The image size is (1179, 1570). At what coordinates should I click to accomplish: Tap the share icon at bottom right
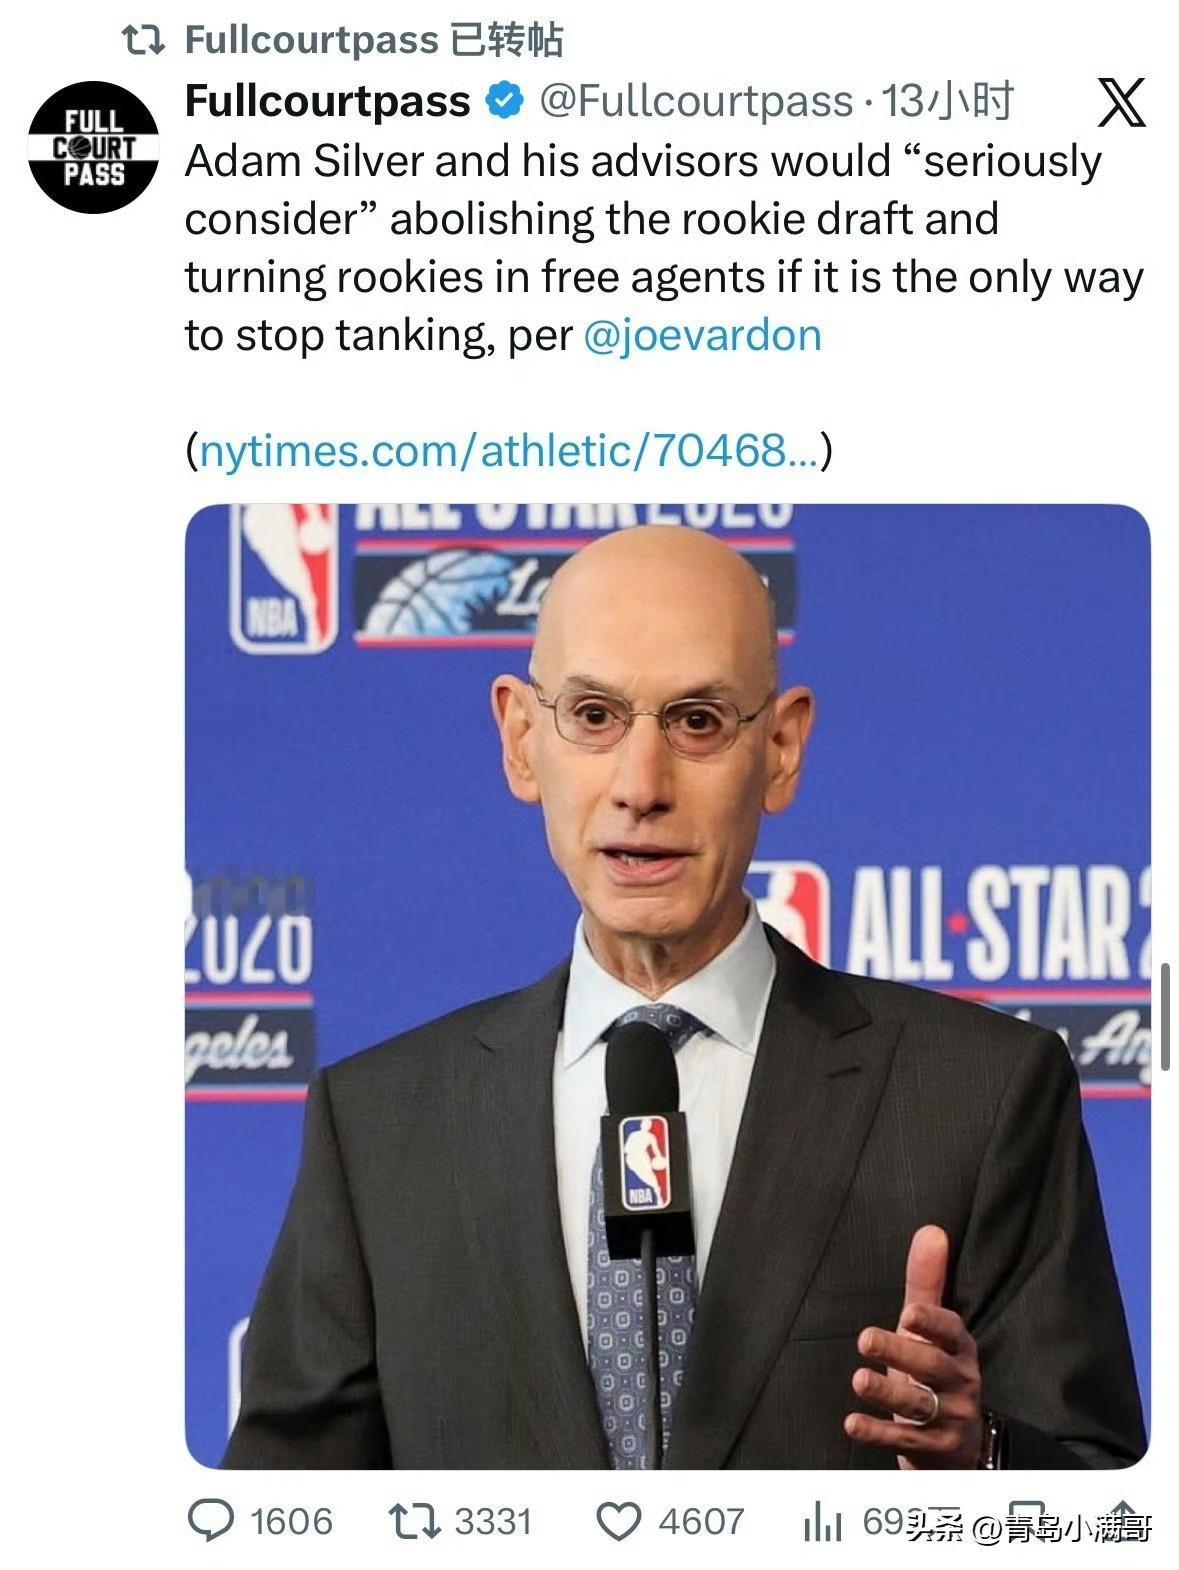(1121, 1521)
